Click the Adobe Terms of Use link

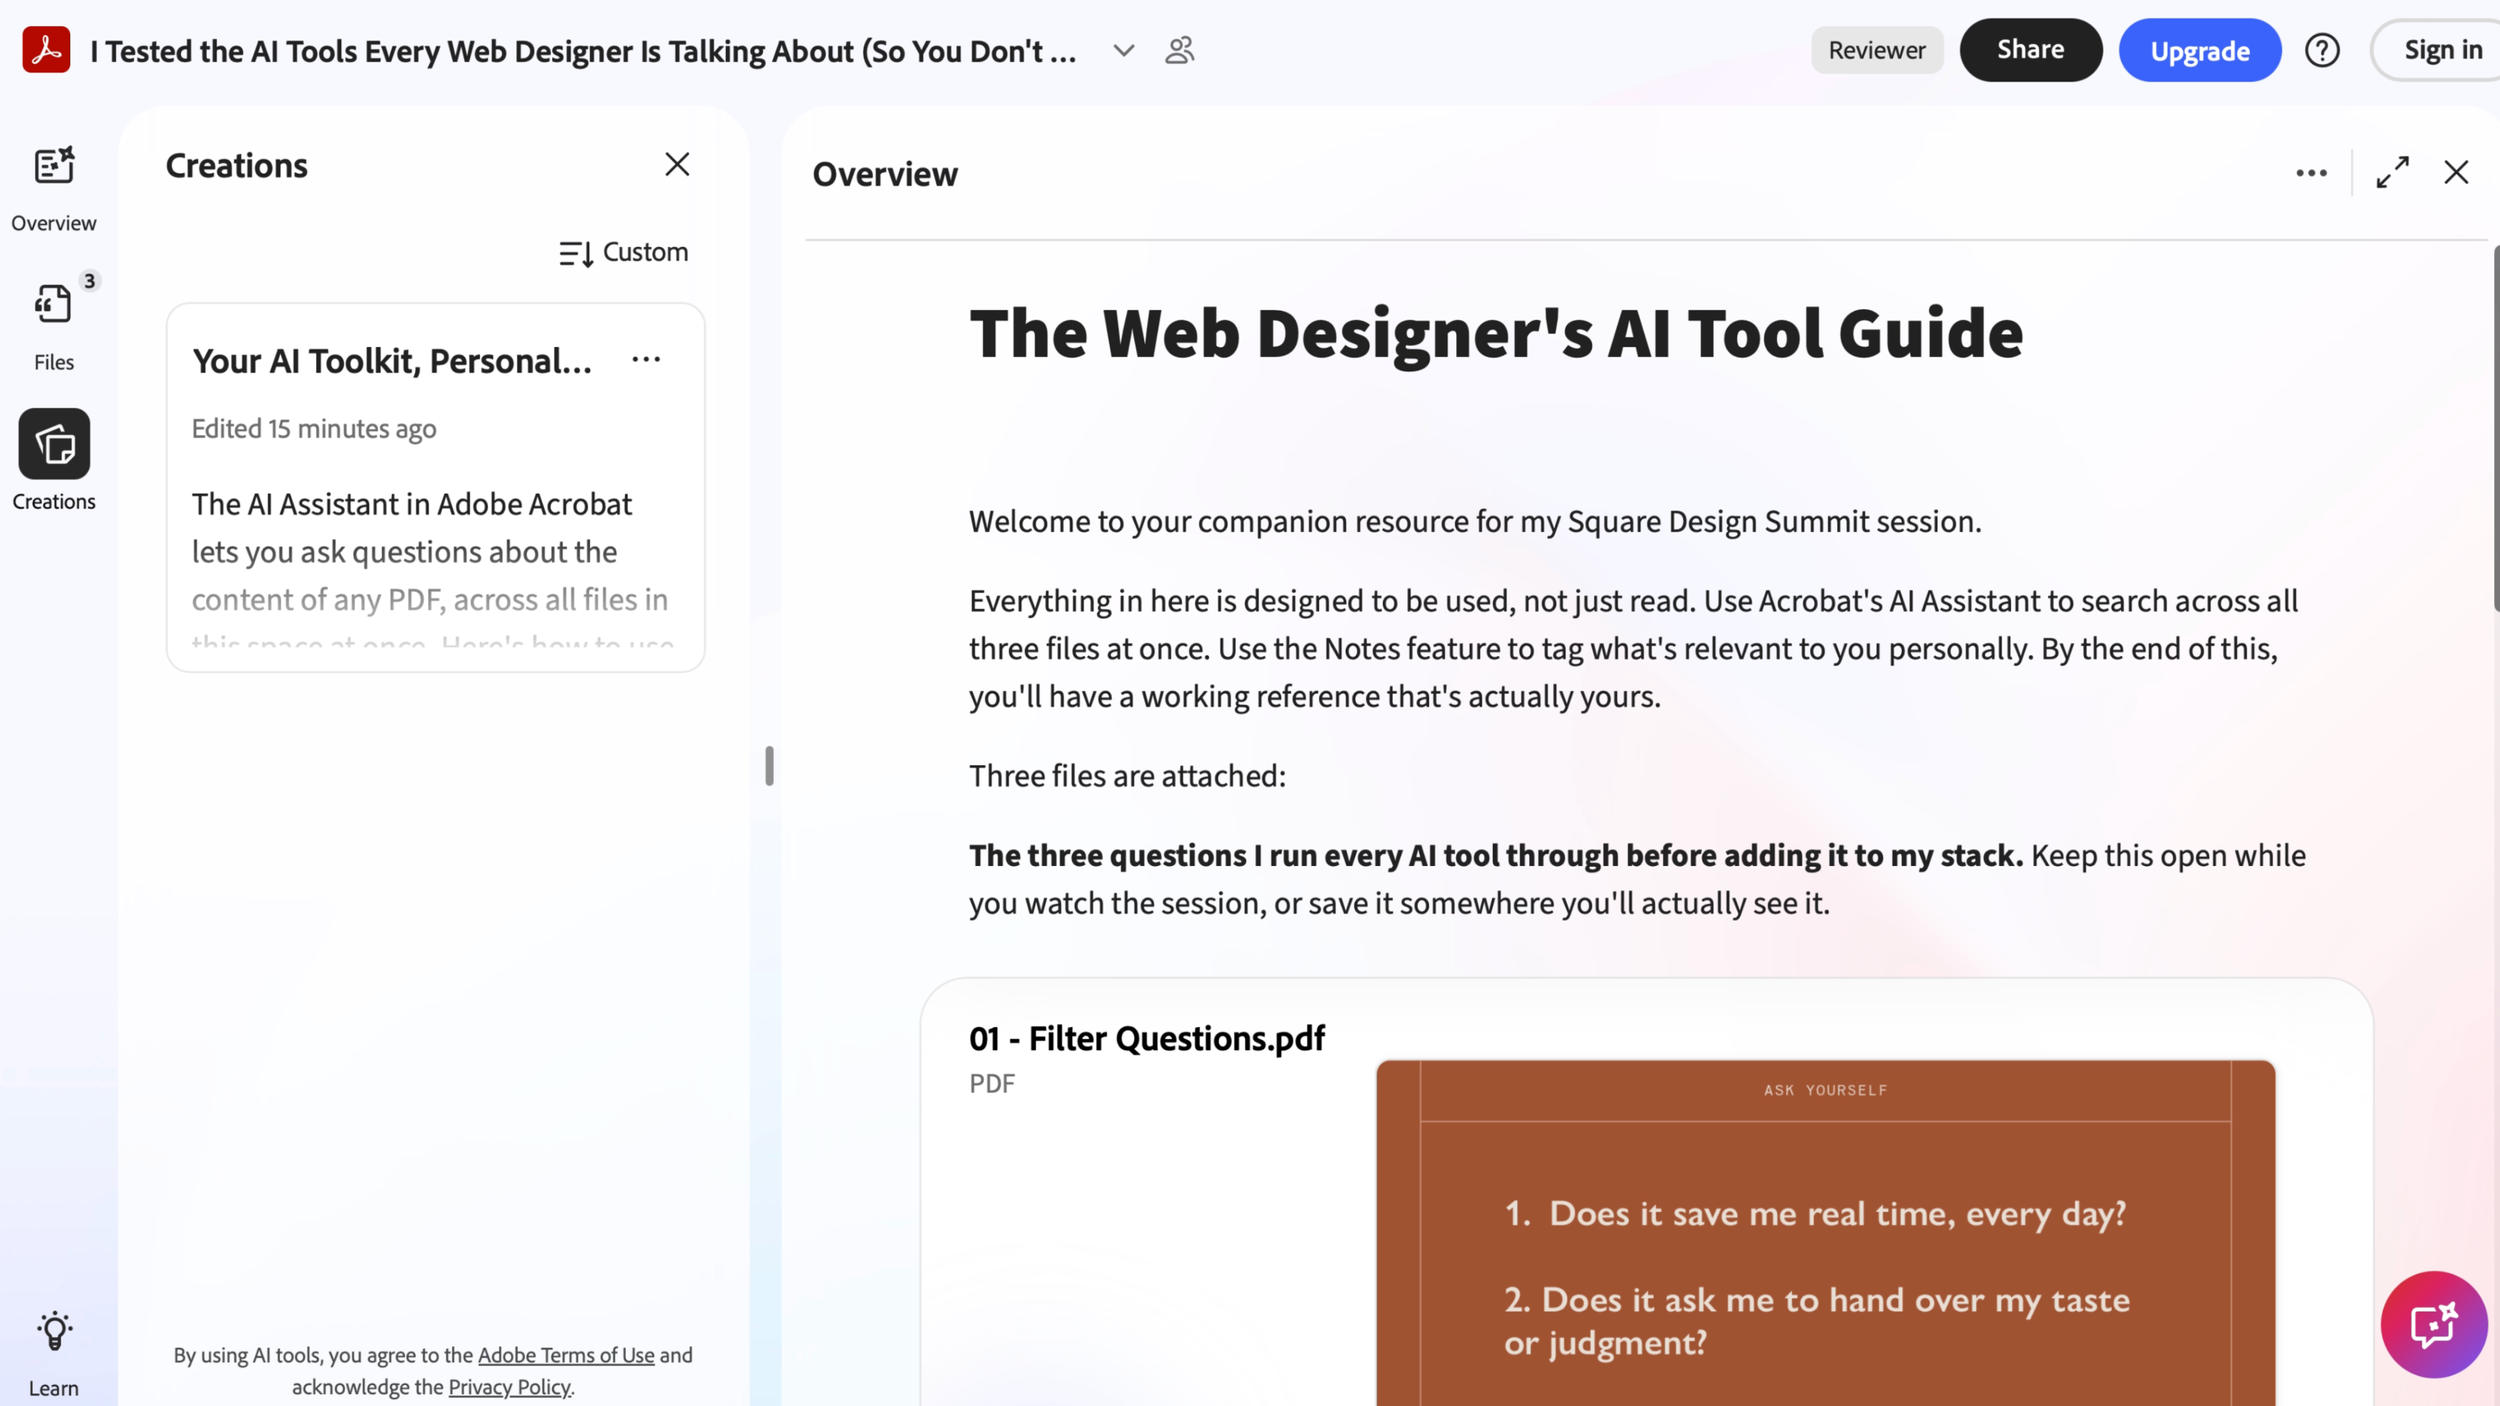[x=566, y=1355]
